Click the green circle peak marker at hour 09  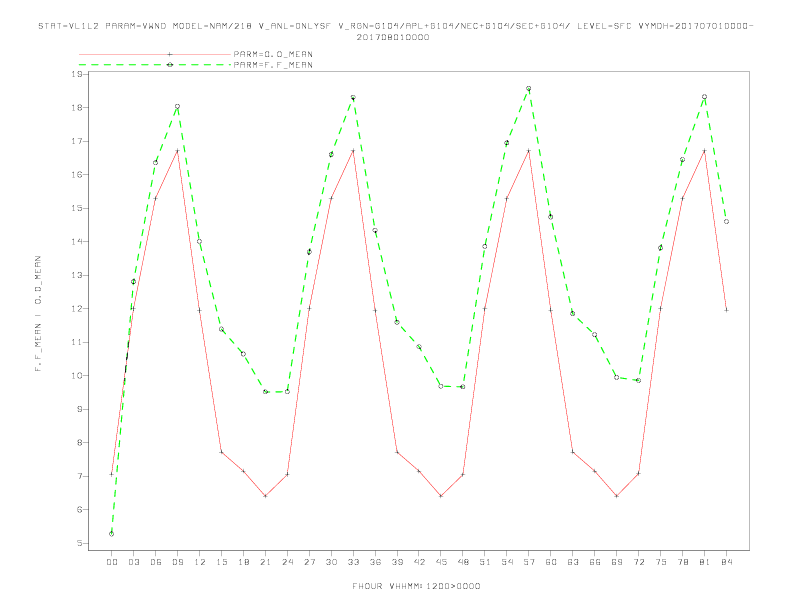tap(177, 107)
